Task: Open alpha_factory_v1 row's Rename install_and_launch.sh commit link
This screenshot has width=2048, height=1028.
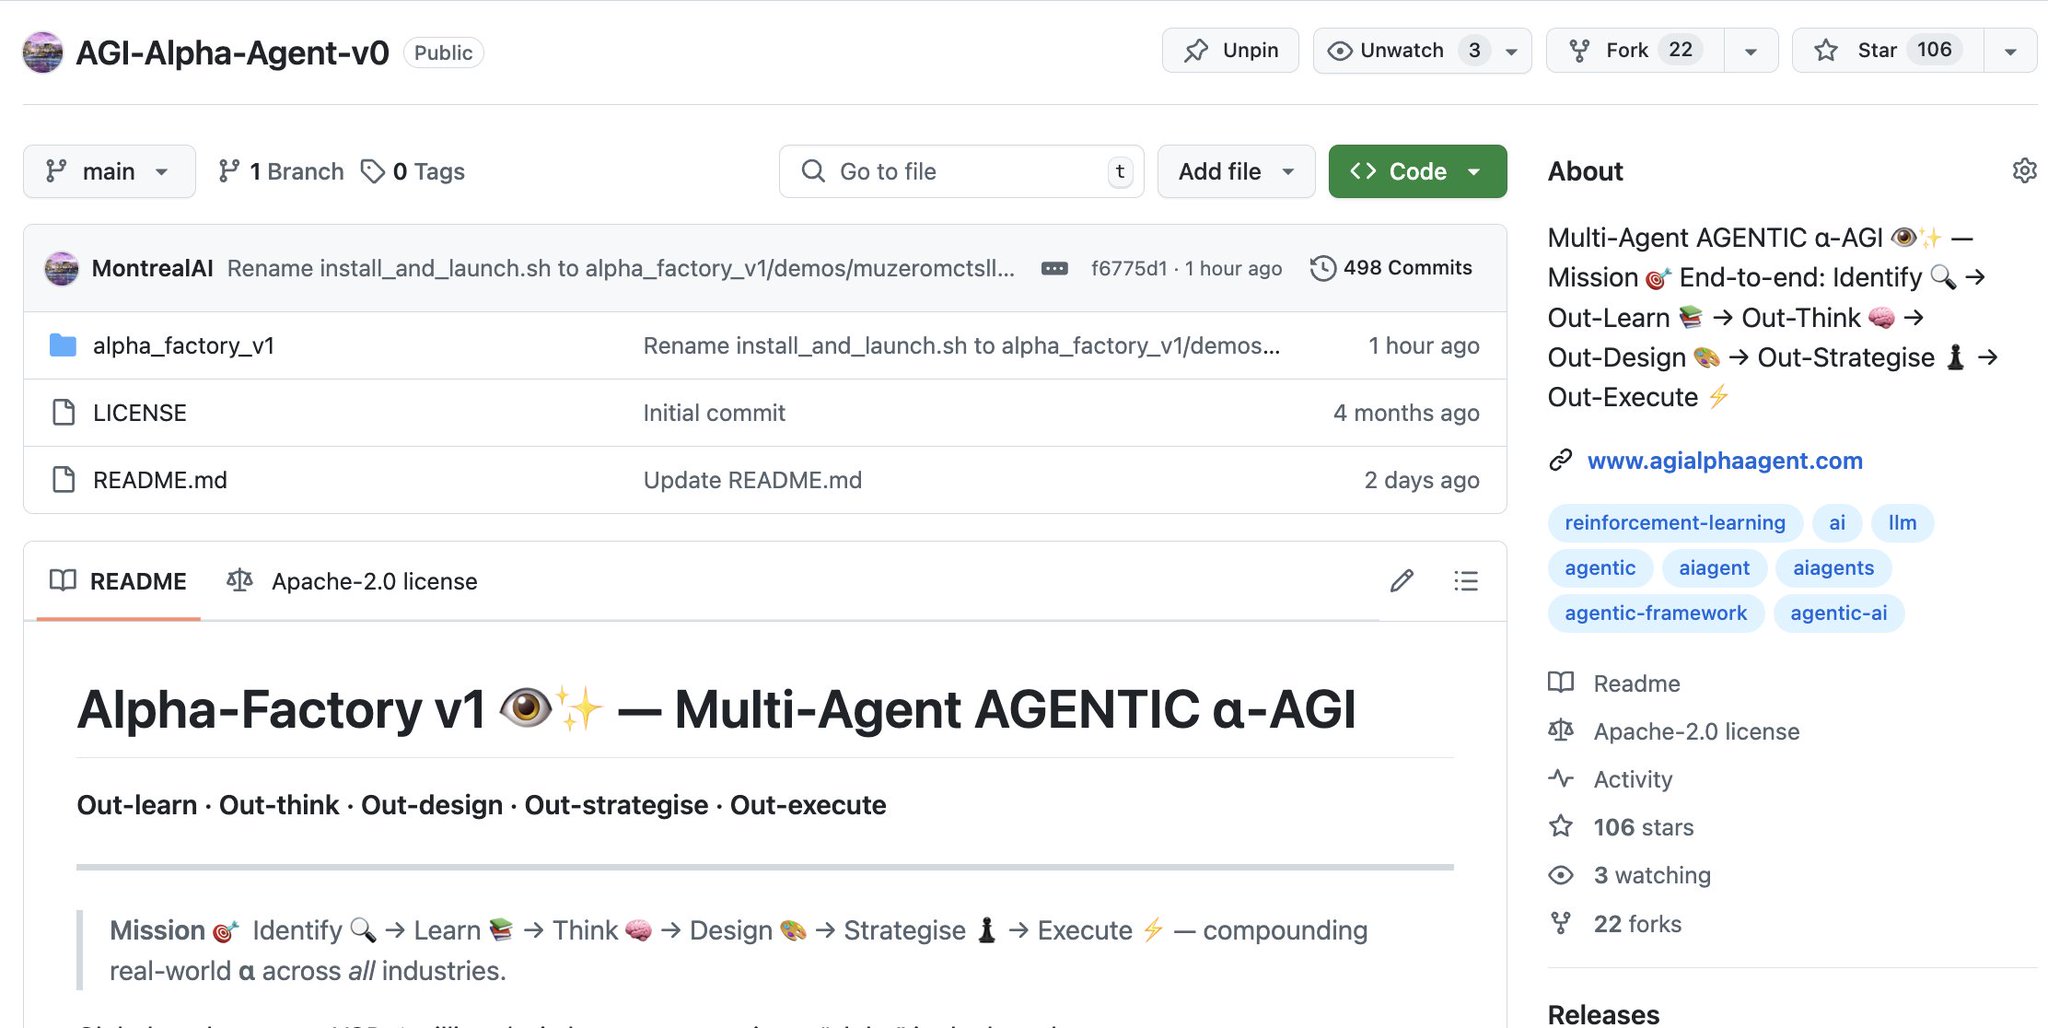Action: pyautogui.click(x=961, y=346)
